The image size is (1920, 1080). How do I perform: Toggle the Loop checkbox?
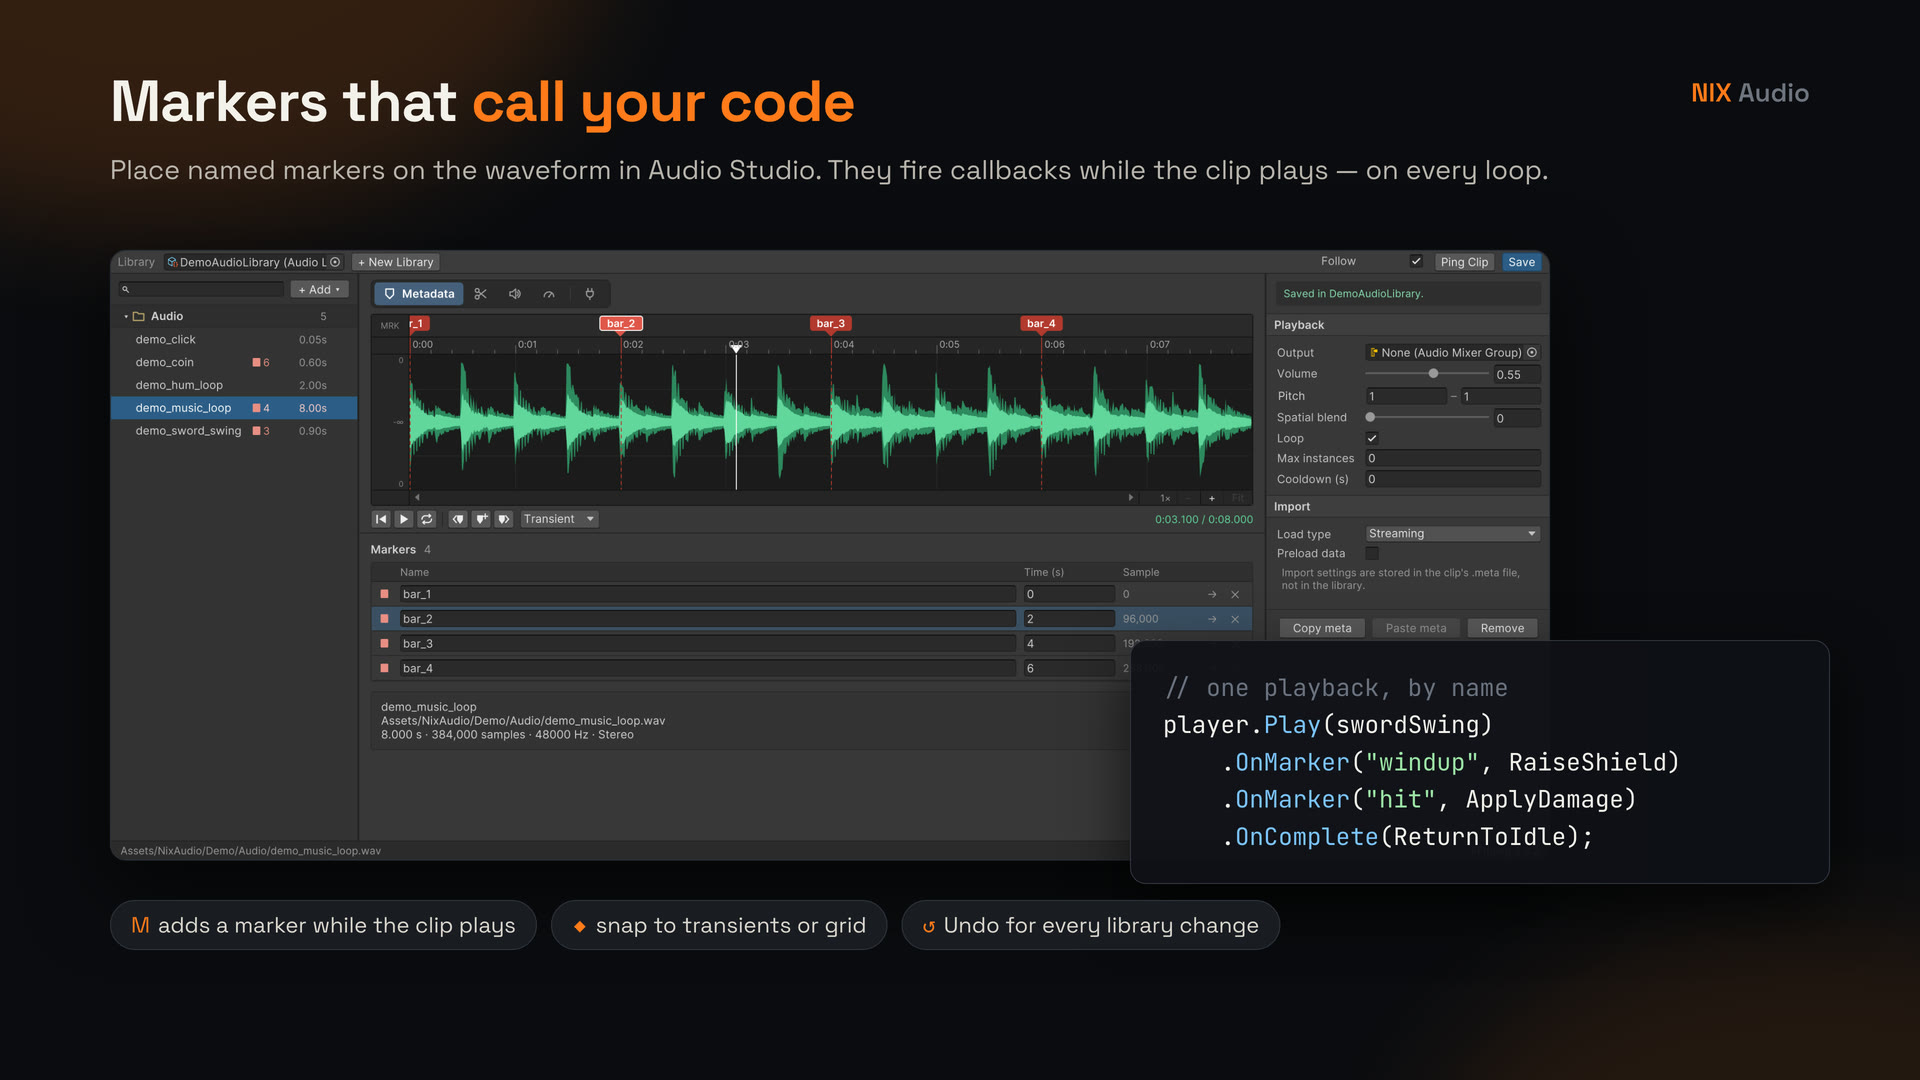click(x=1372, y=438)
